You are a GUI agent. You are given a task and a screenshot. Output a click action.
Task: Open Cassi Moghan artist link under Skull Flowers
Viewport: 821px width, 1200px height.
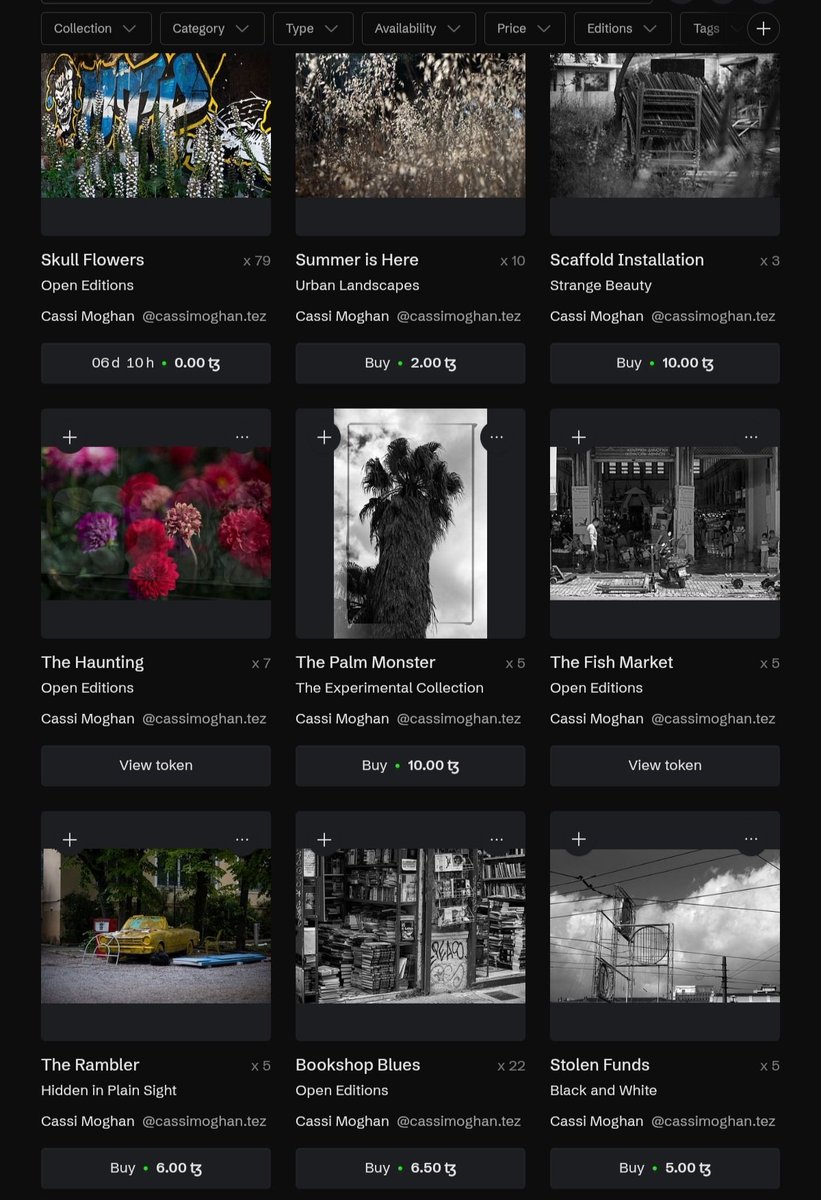pyautogui.click(x=87, y=316)
